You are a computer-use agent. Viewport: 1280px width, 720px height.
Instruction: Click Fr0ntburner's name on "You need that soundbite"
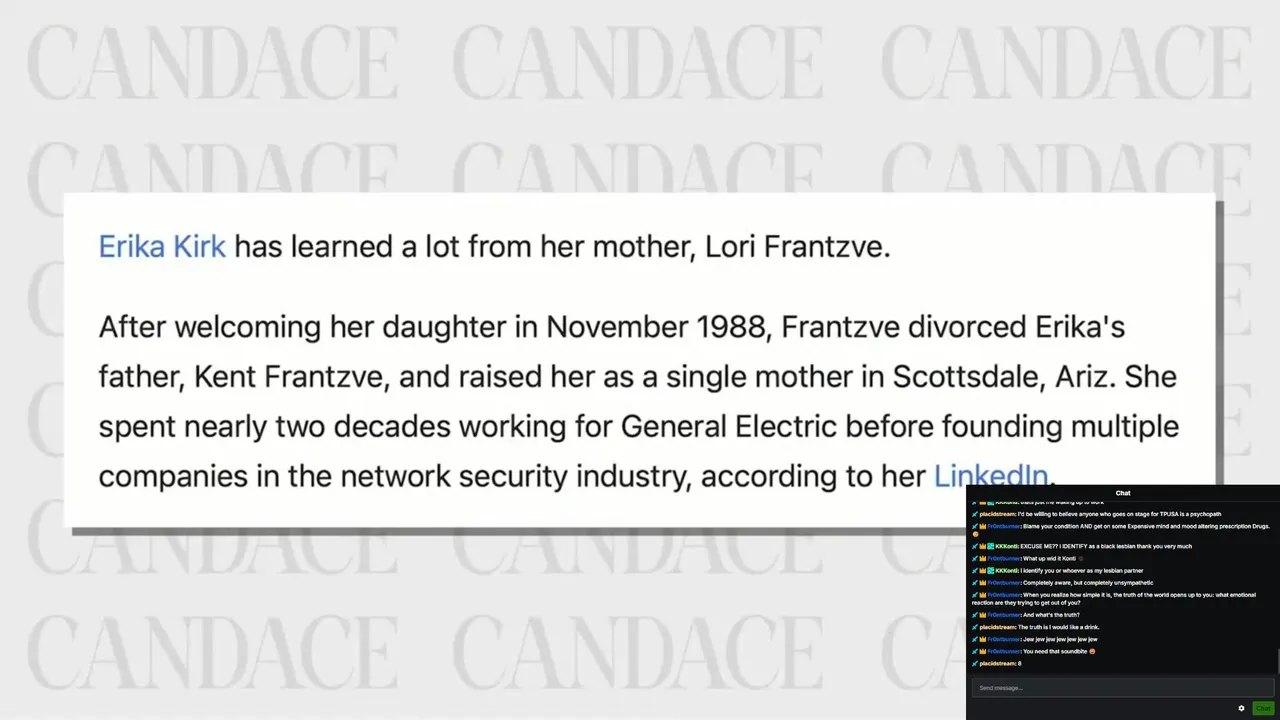1003,652
